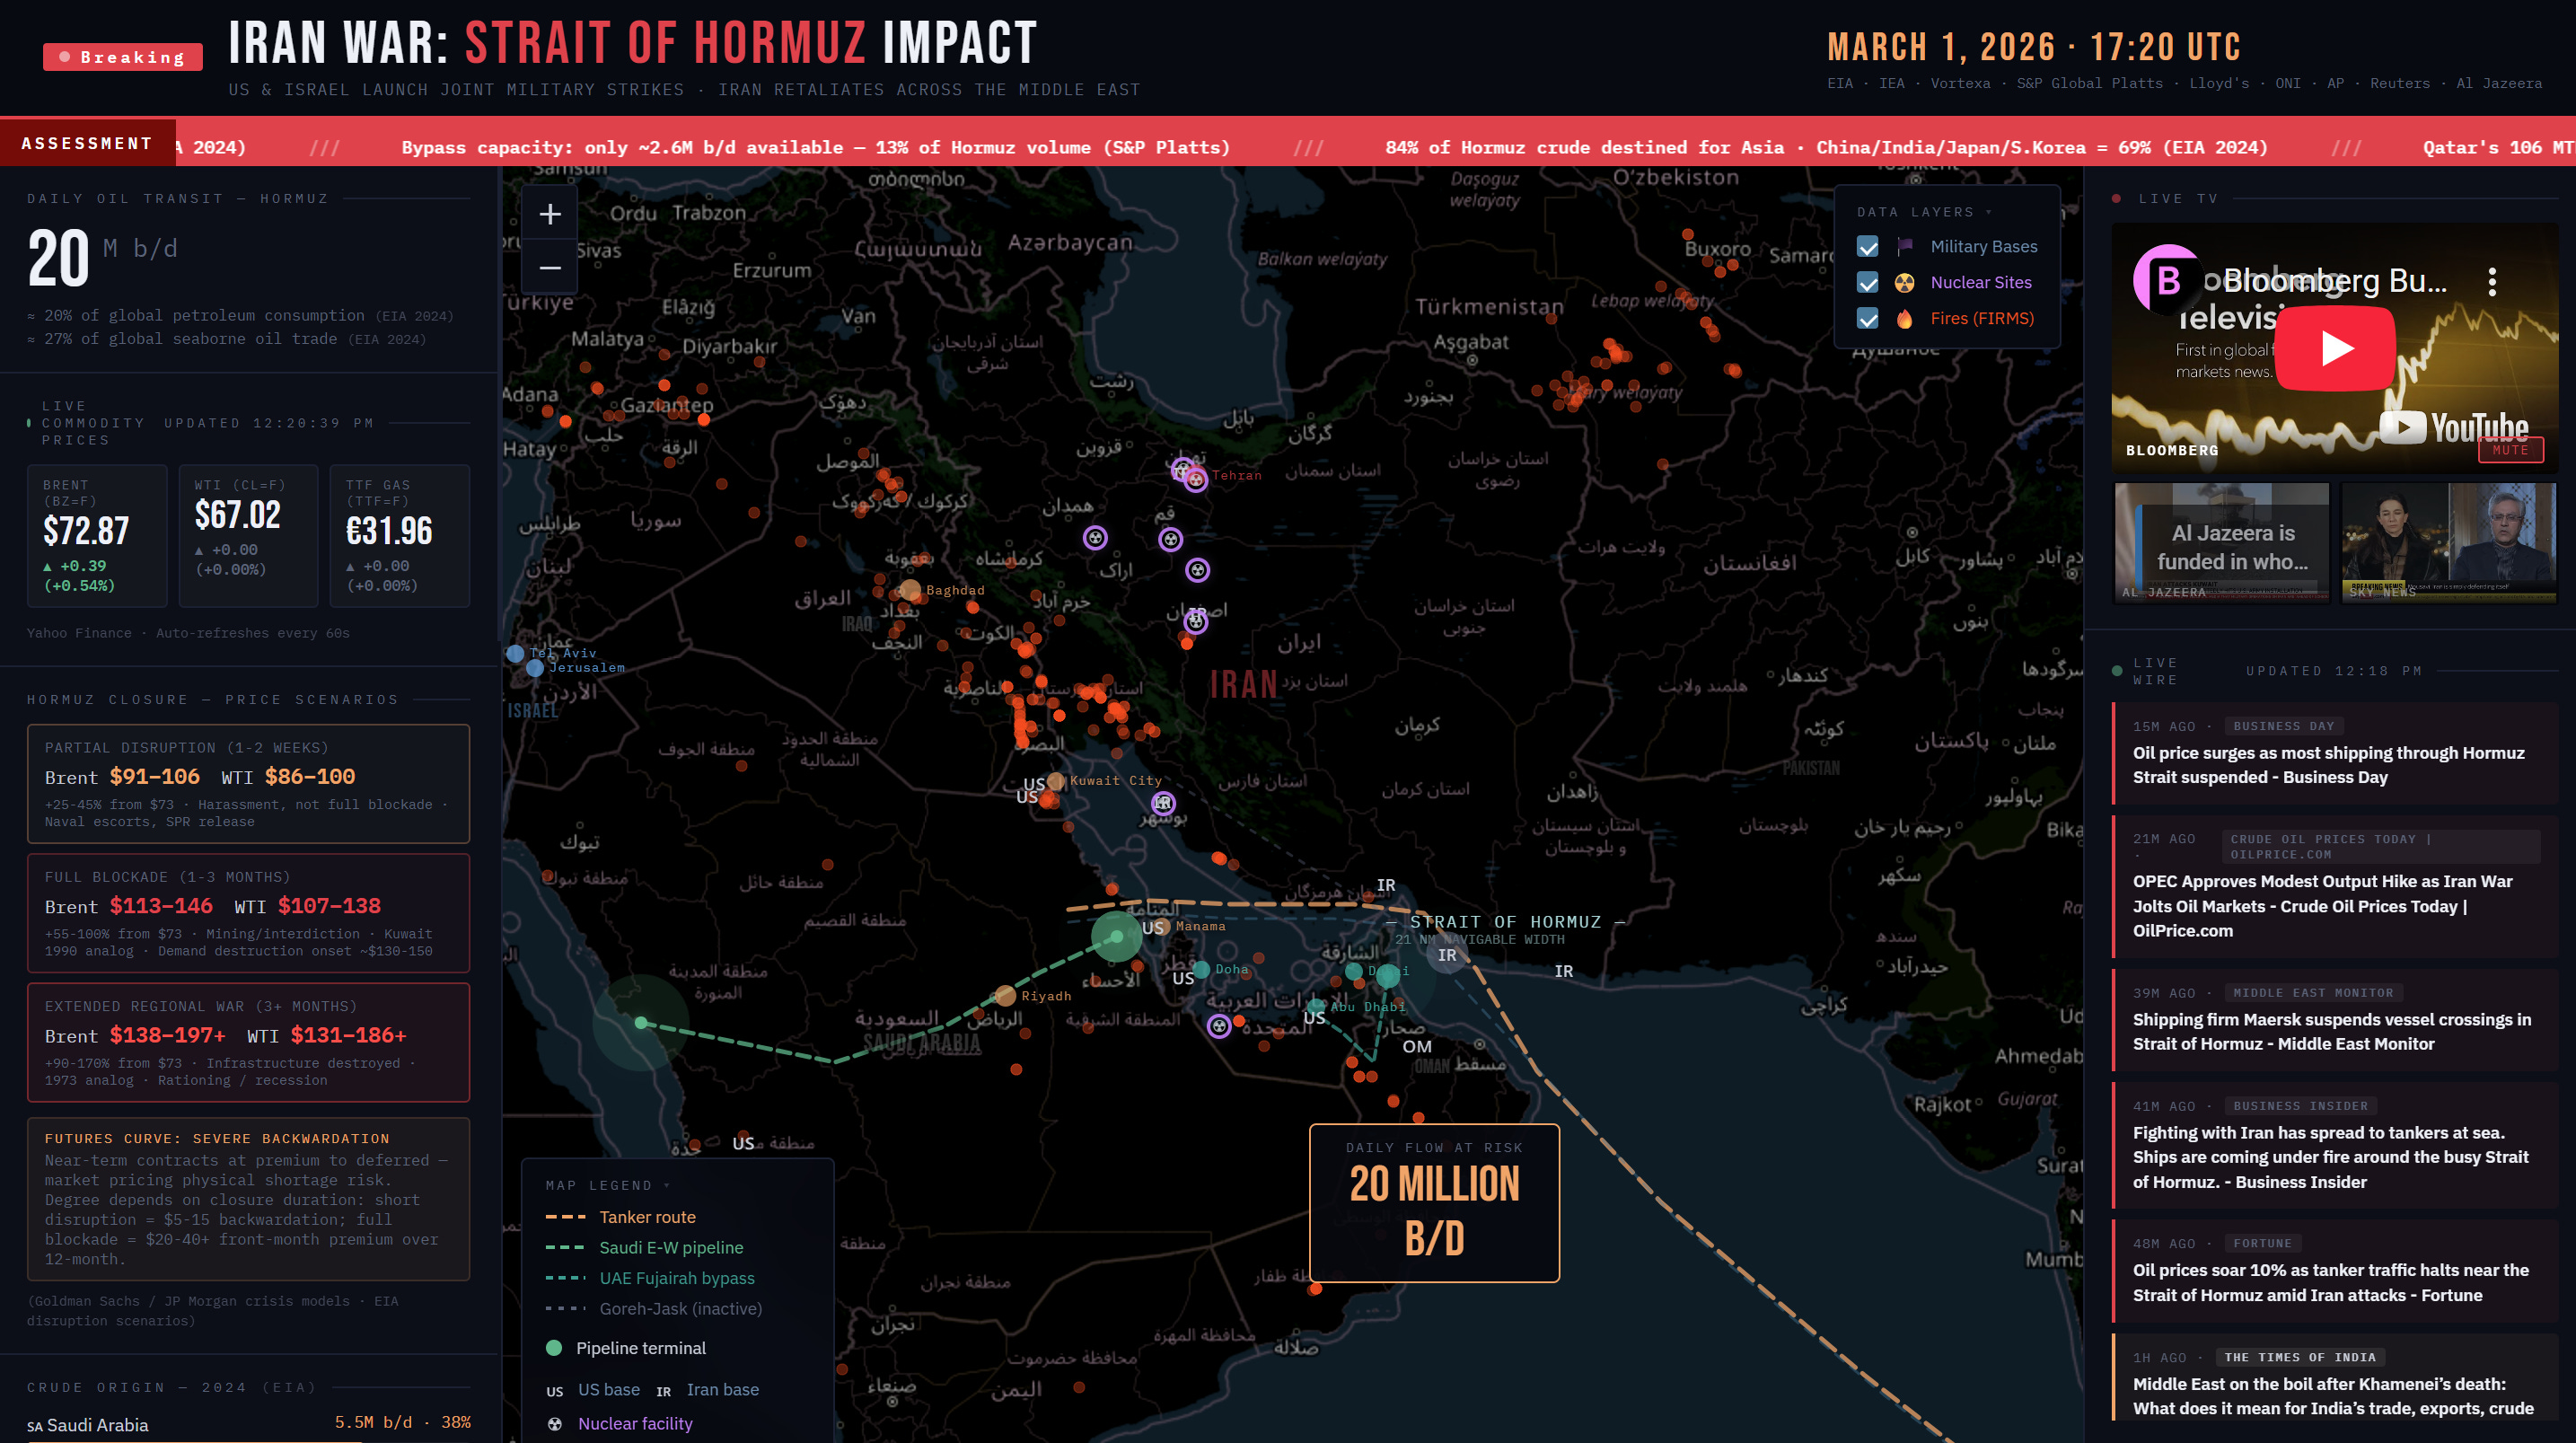The image size is (2576, 1443).
Task: Click the Breaking badge in header
Action: tap(122, 57)
